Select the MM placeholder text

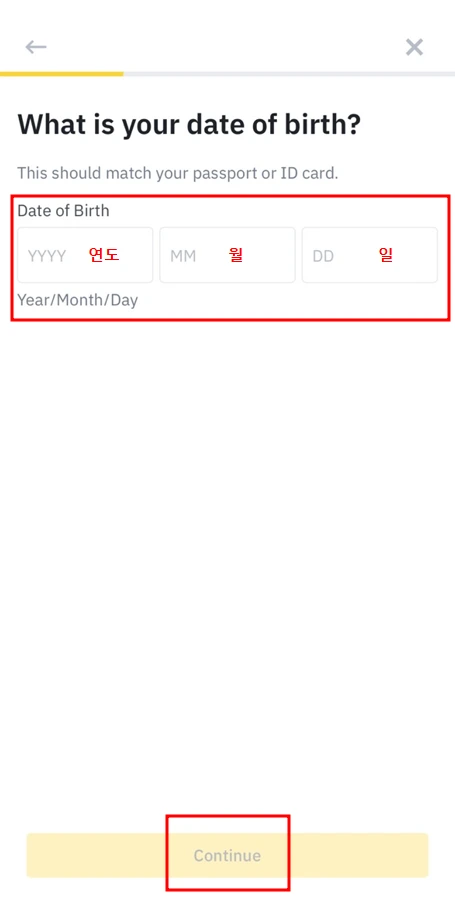(183, 256)
